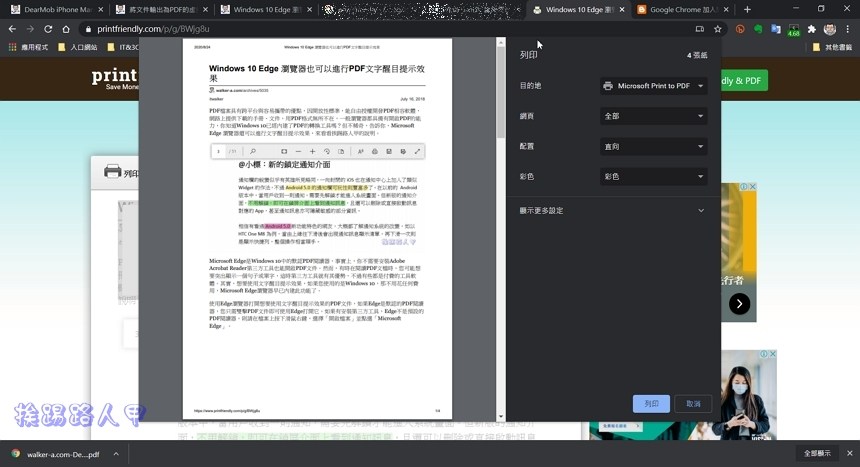The image size is (860, 467).
Task: Click the ad's round arrow button
Action: tap(739, 304)
